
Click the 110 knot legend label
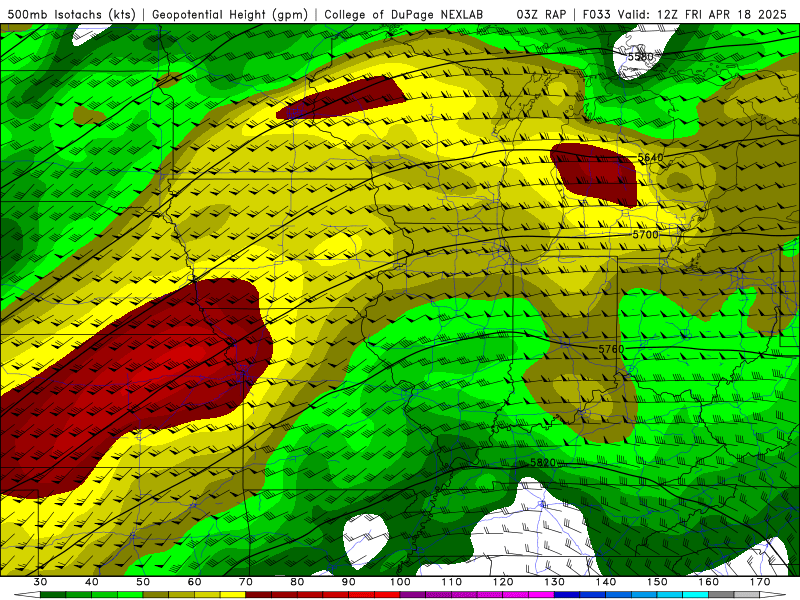(452, 582)
